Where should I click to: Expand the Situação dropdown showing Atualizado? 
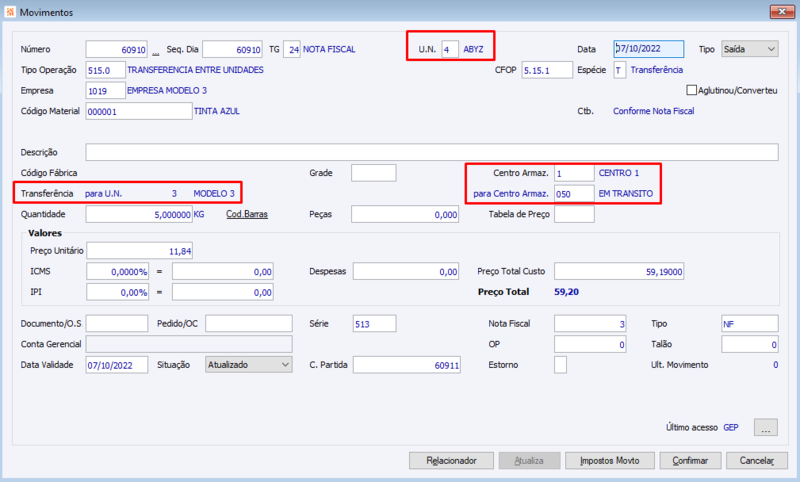tap(248, 365)
